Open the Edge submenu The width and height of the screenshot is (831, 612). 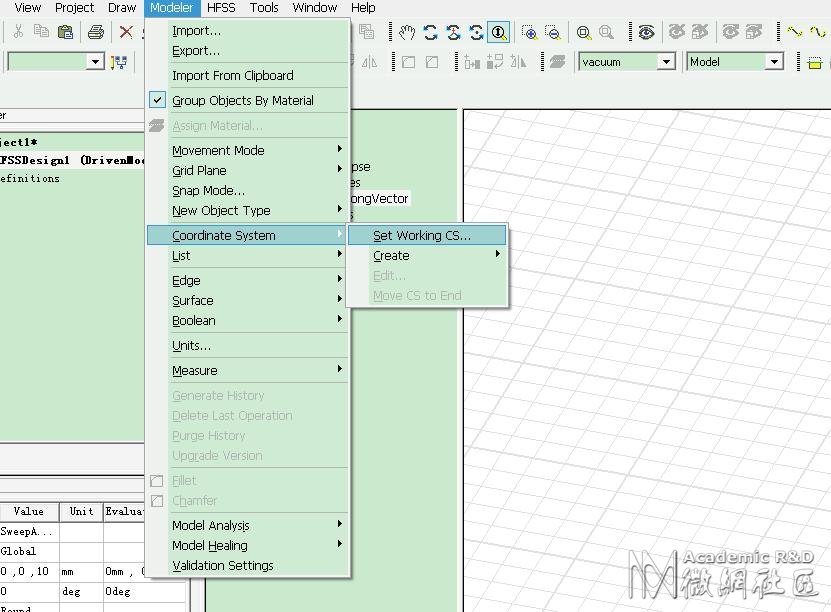(247, 280)
